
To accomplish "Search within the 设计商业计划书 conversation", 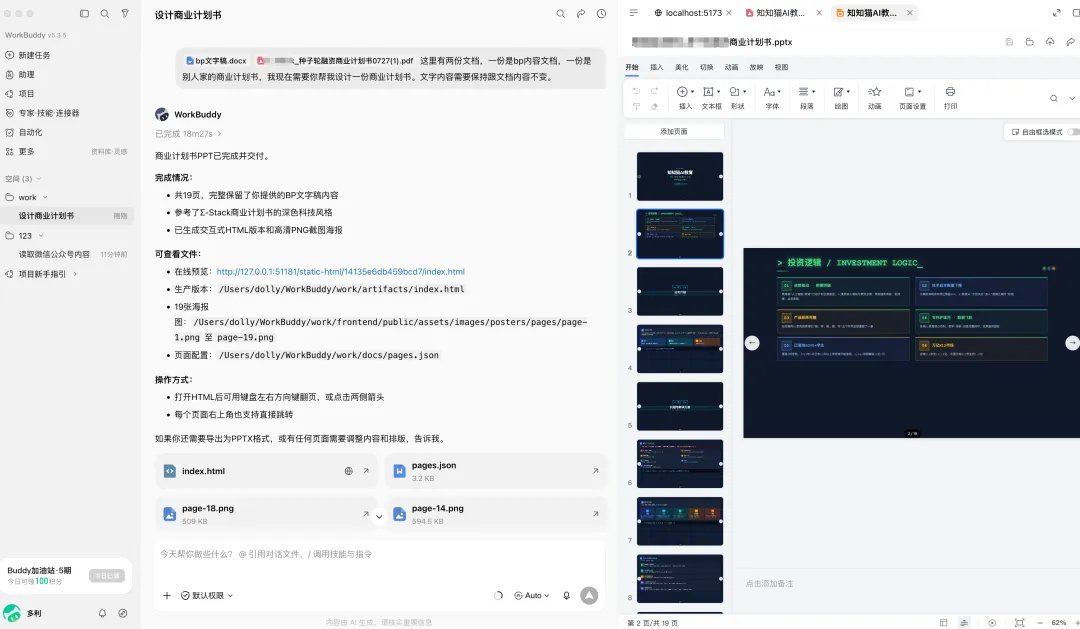I will click(x=561, y=14).
